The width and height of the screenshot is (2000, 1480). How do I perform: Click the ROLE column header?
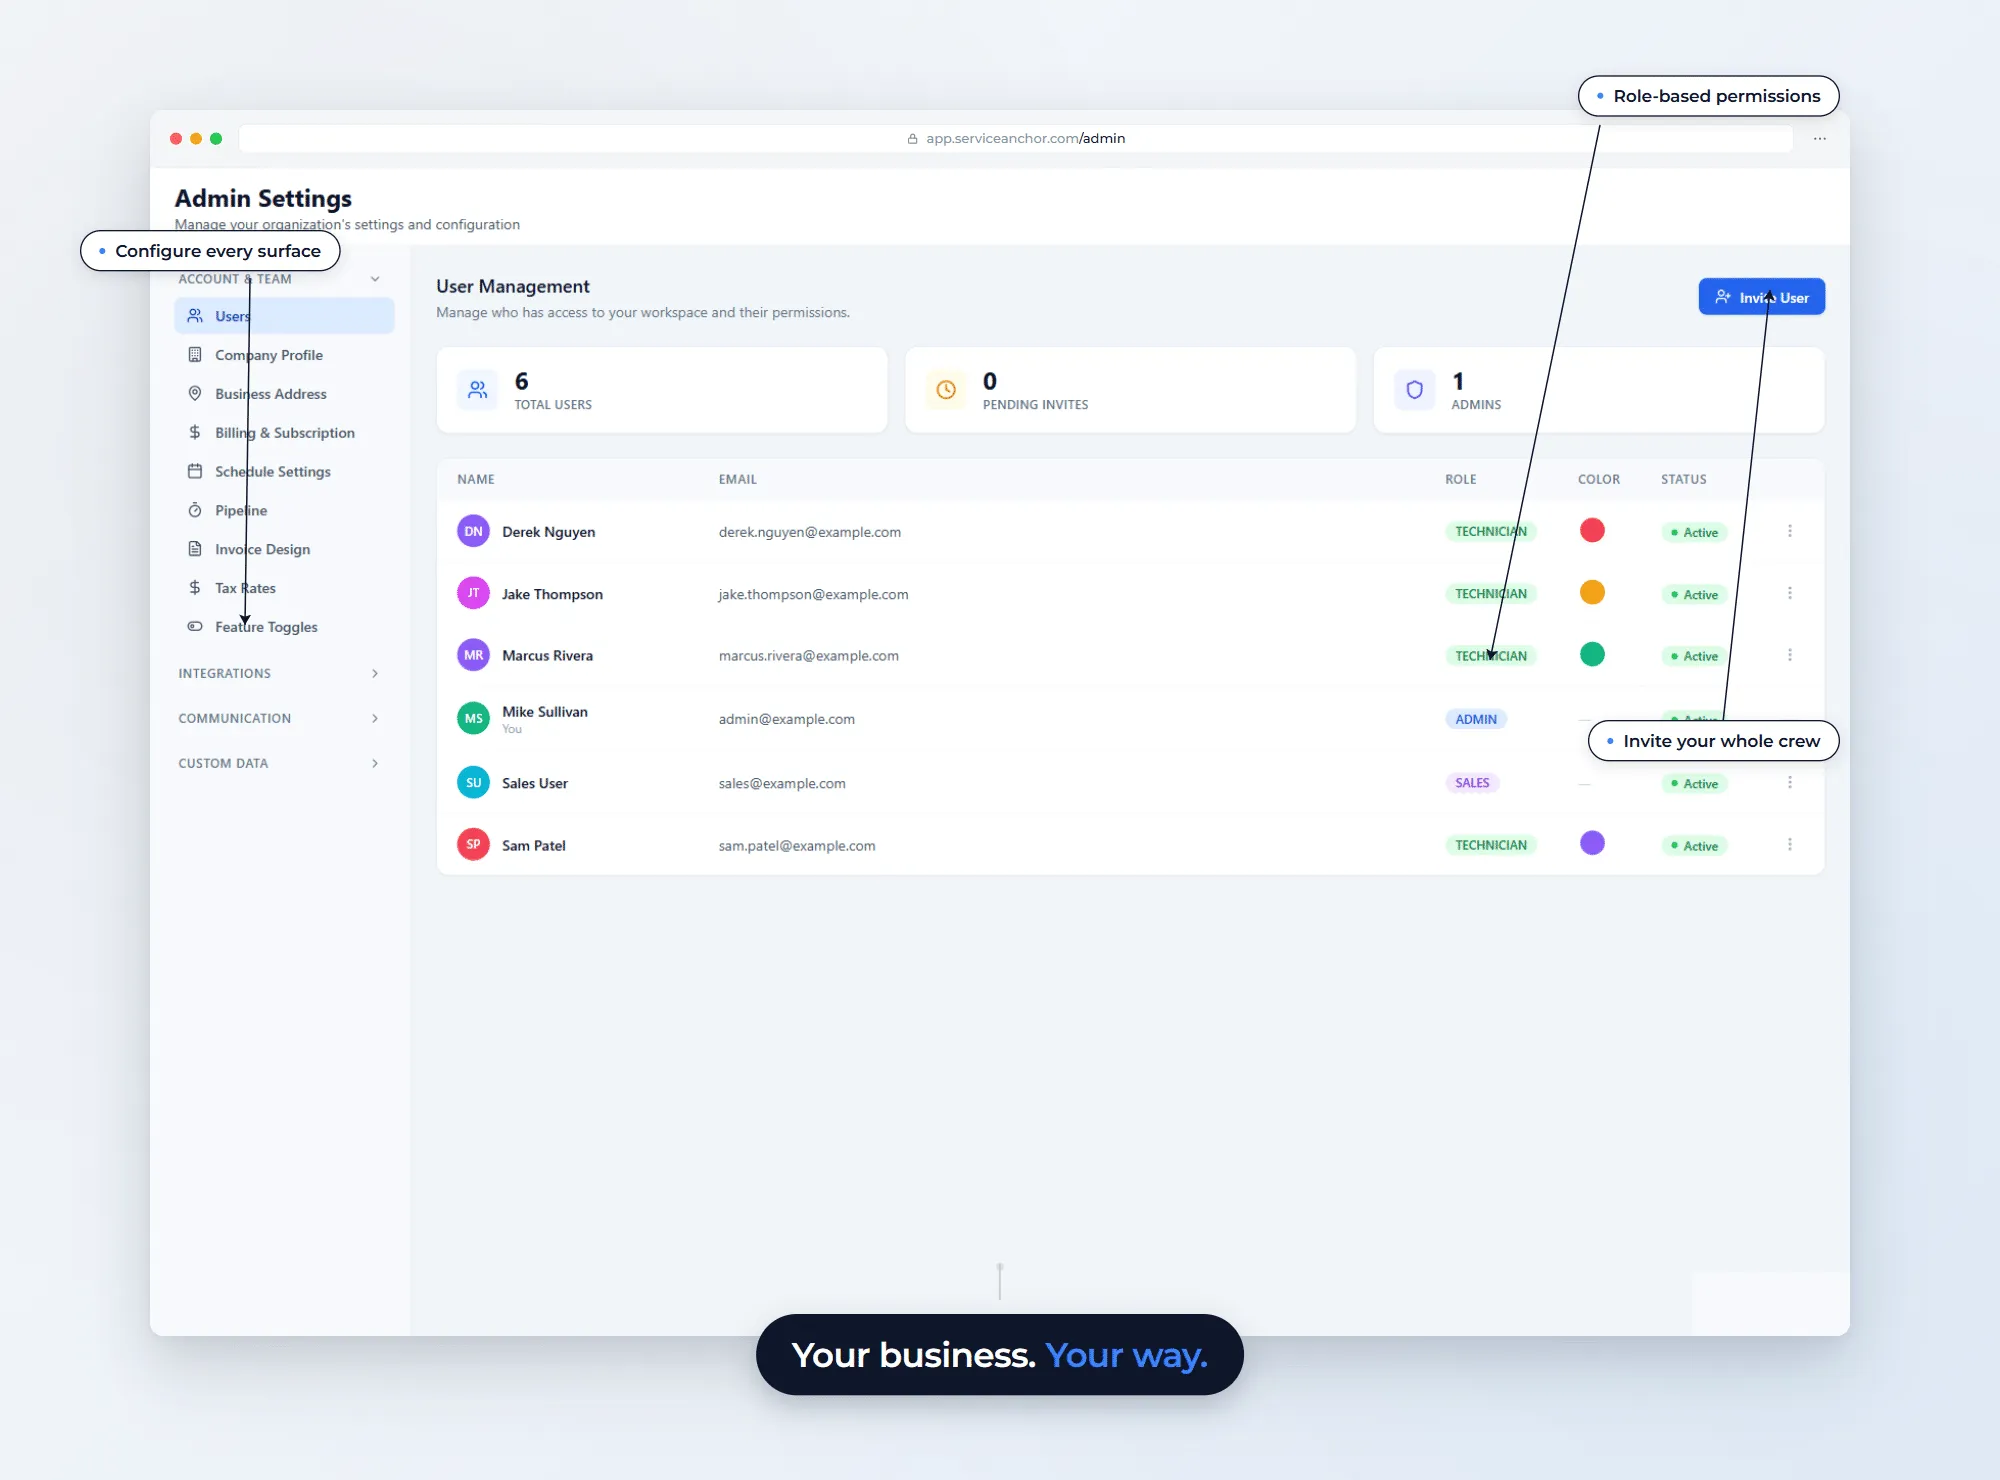click(1461, 480)
